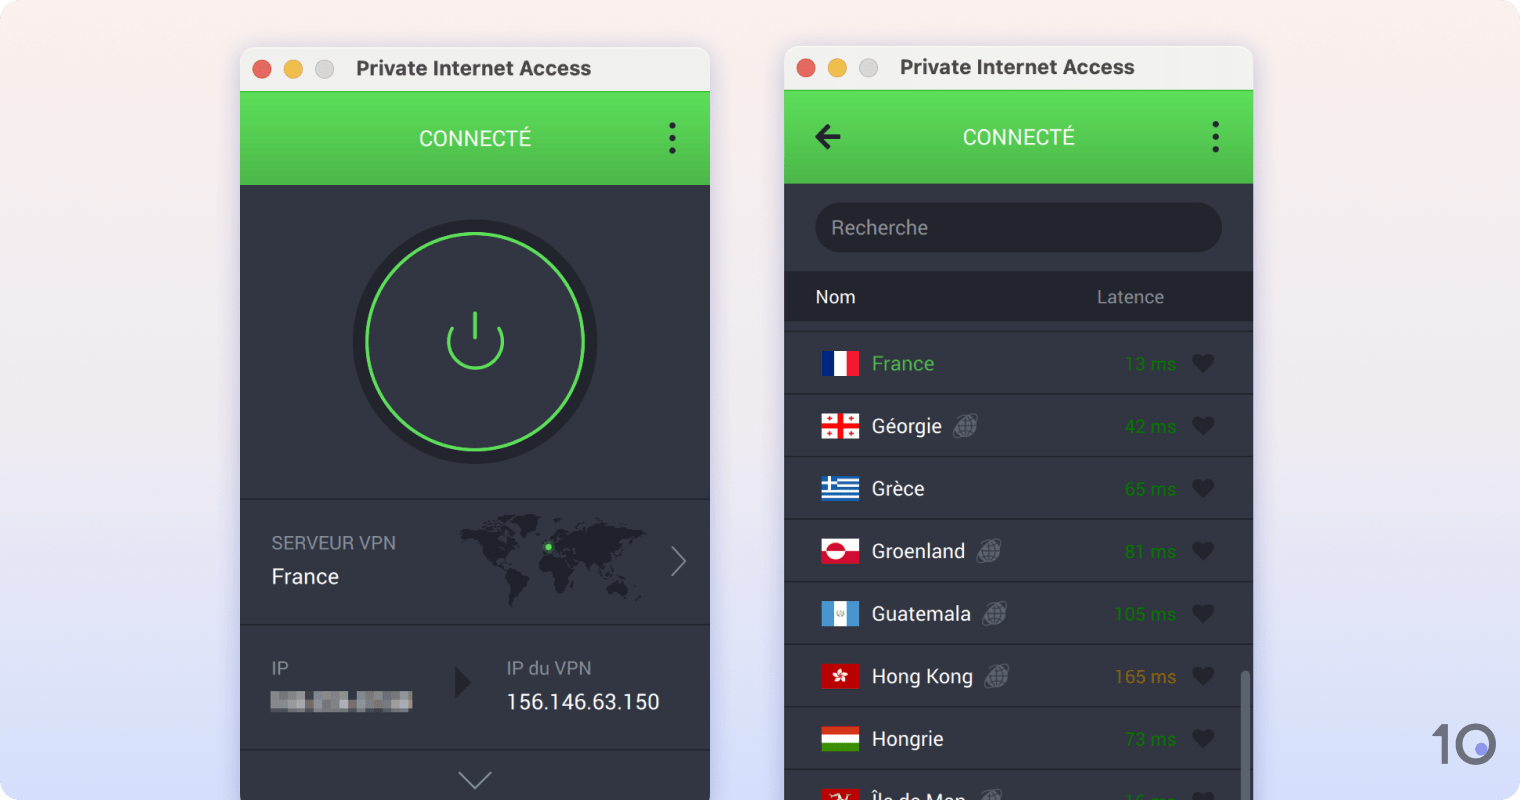
Task: Go back using the arrow icon
Action: click(x=827, y=137)
